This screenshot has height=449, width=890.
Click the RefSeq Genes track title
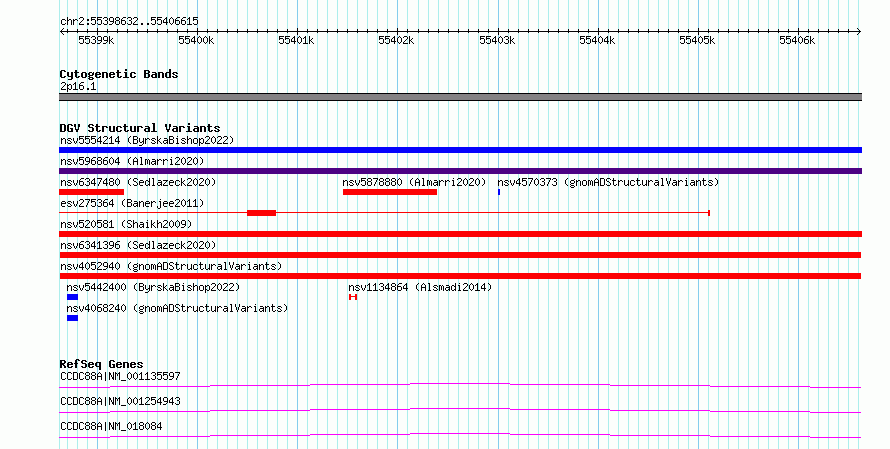pyautogui.click(x=101, y=364)
